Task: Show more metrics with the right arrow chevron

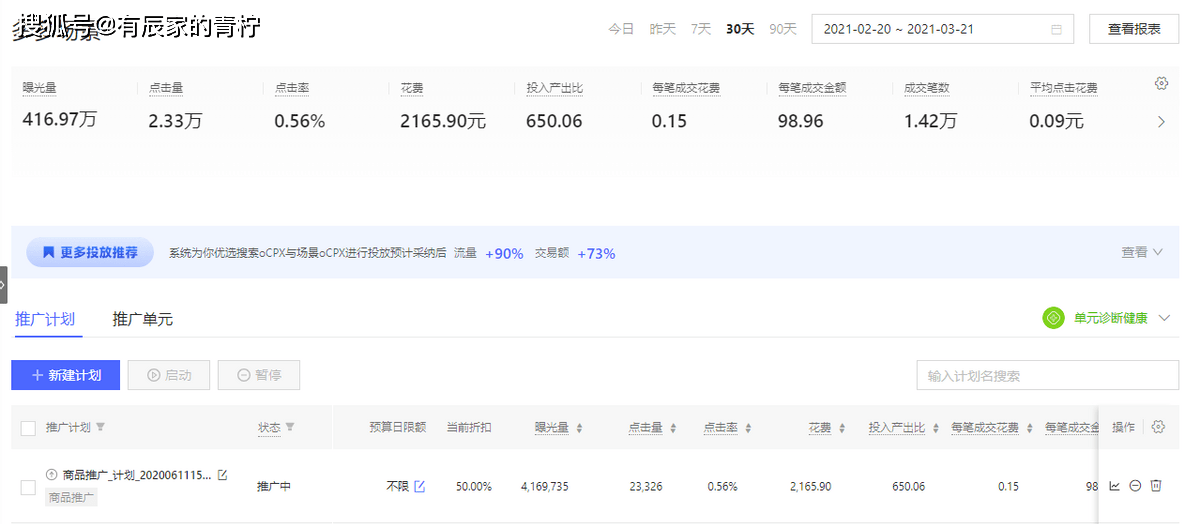Action: (x=1161, y=122)
